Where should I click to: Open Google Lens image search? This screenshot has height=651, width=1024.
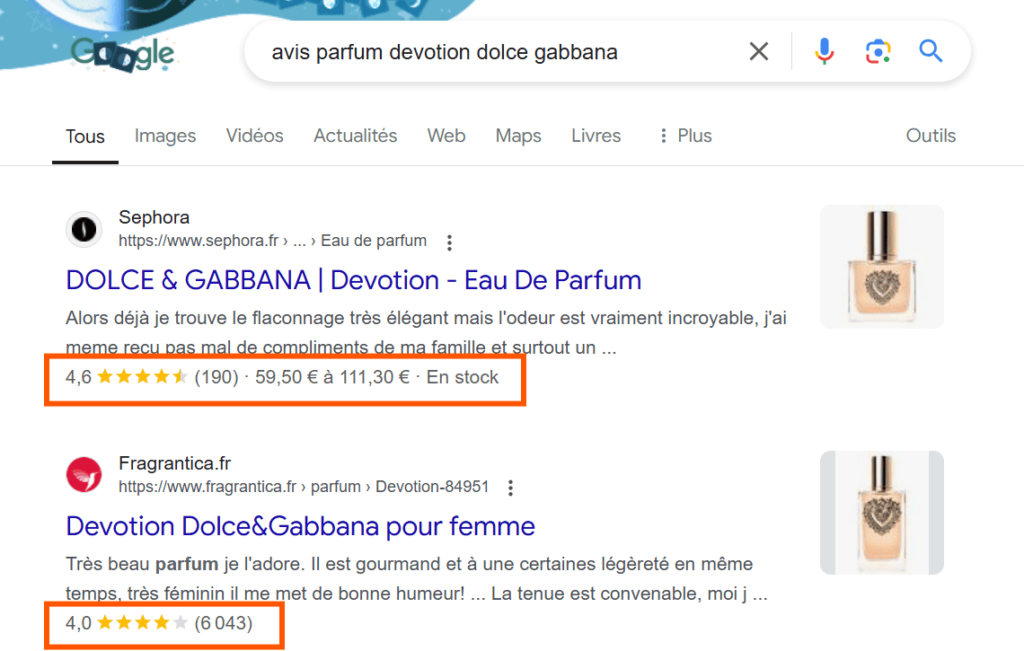click(x=878, y=51)
